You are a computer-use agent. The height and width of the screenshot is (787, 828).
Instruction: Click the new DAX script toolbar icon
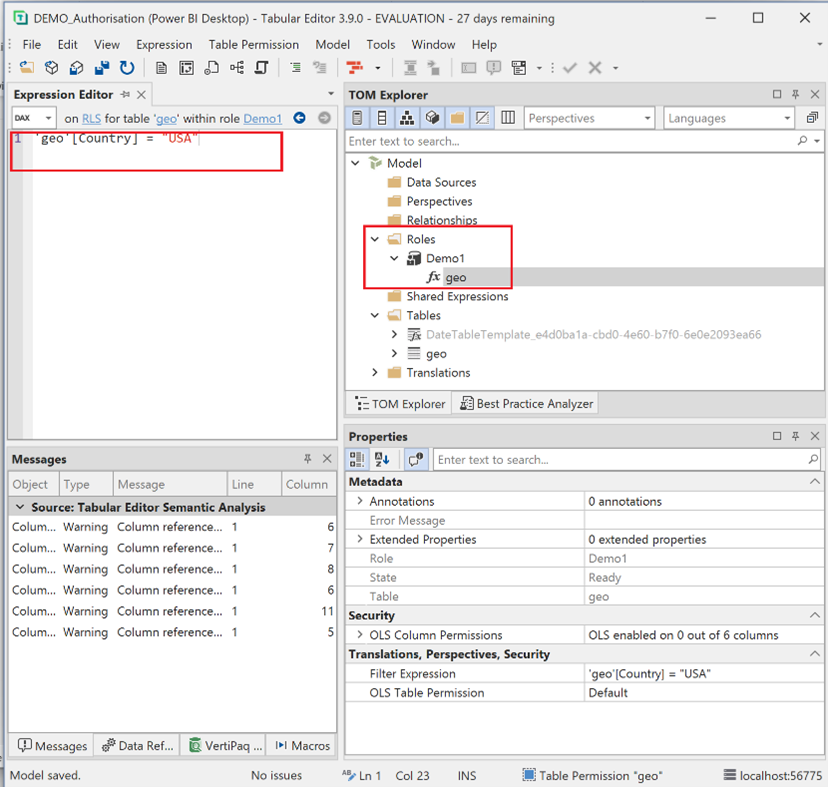212,68
